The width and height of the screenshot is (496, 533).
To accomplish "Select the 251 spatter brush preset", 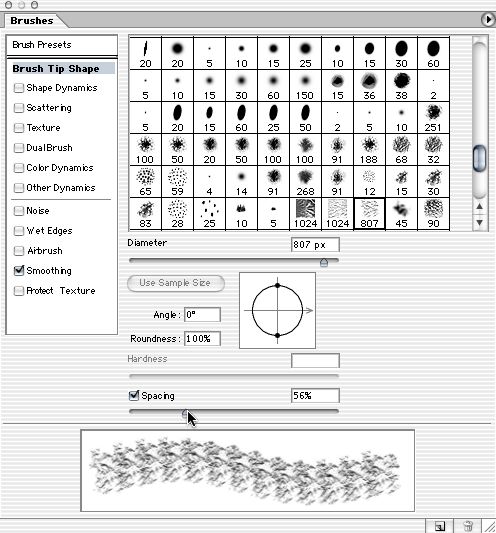I will pos(433,118).
